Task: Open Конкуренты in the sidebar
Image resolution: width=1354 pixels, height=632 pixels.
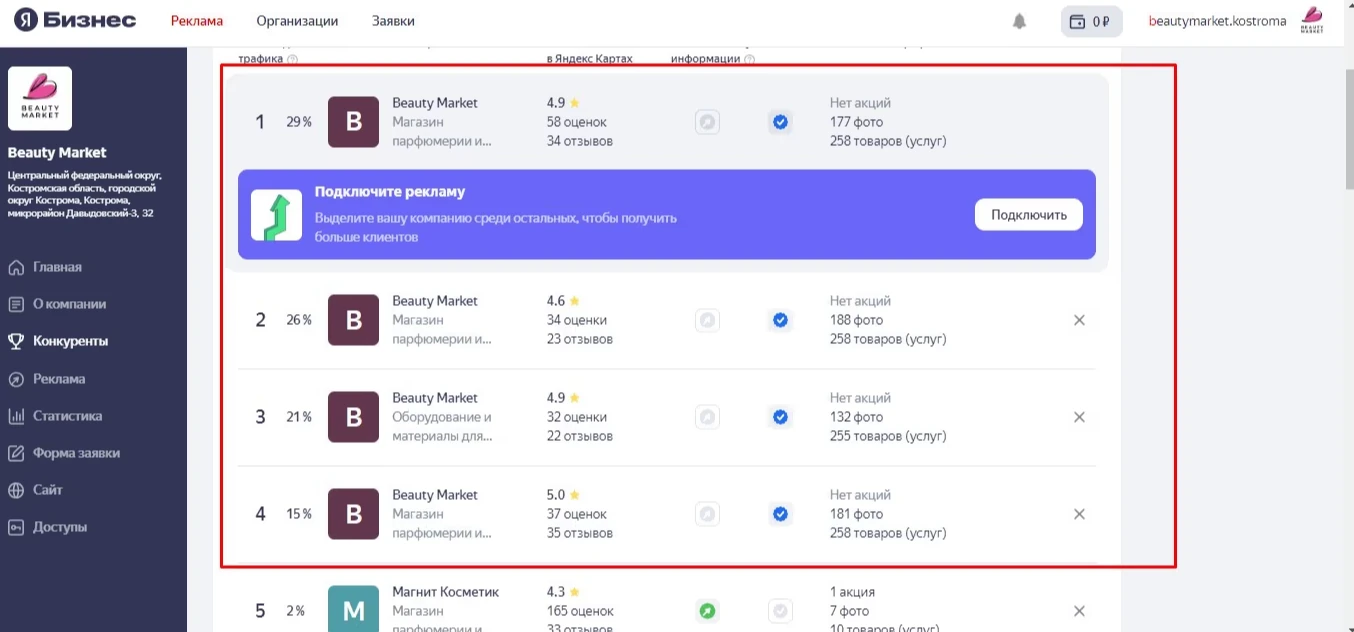Action: (x=70, y=341)
